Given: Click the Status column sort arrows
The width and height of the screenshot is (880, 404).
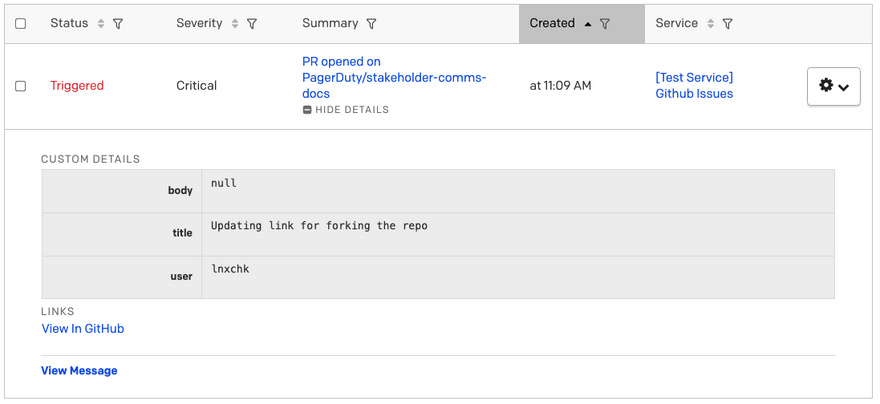Looking at the screenshot, I should [101, 24].
